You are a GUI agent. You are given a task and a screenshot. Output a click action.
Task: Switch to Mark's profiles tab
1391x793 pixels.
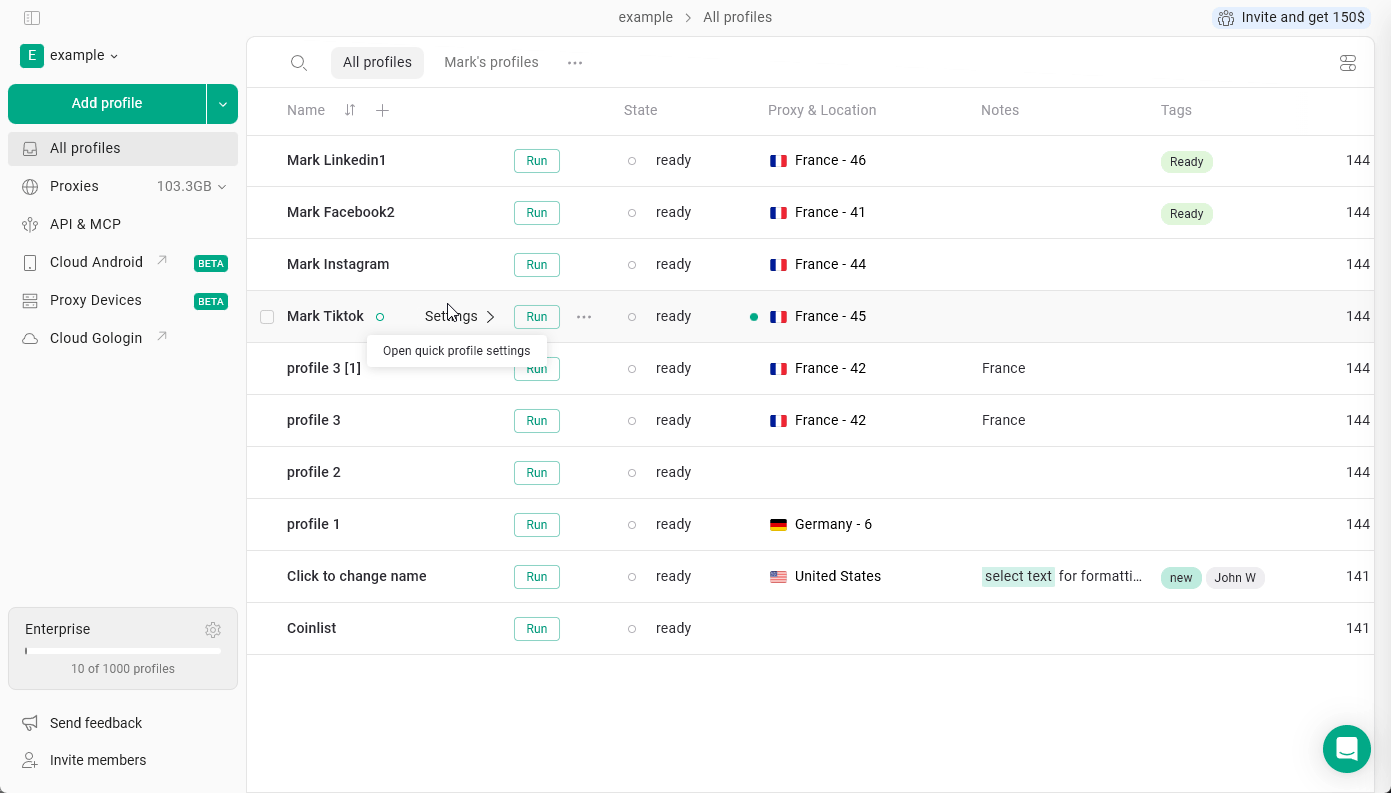491,62
